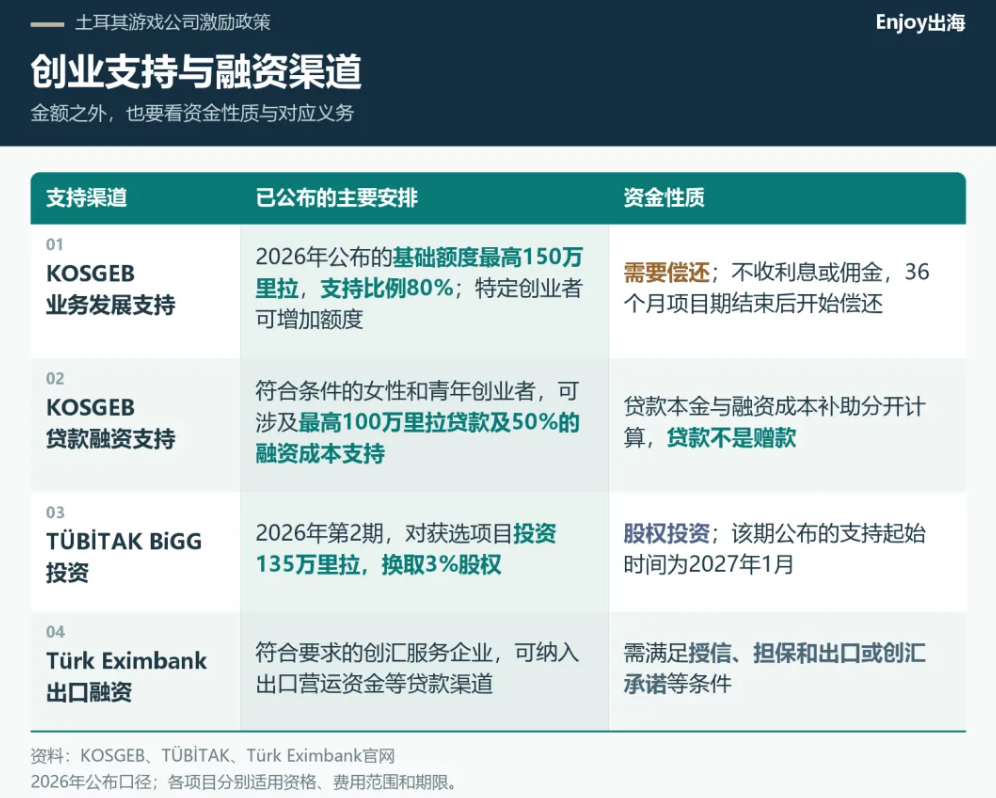Select the subtitle '金额之外，也要看资金性质与对应义务'
The image size is (996, 798).
(192, 113)
